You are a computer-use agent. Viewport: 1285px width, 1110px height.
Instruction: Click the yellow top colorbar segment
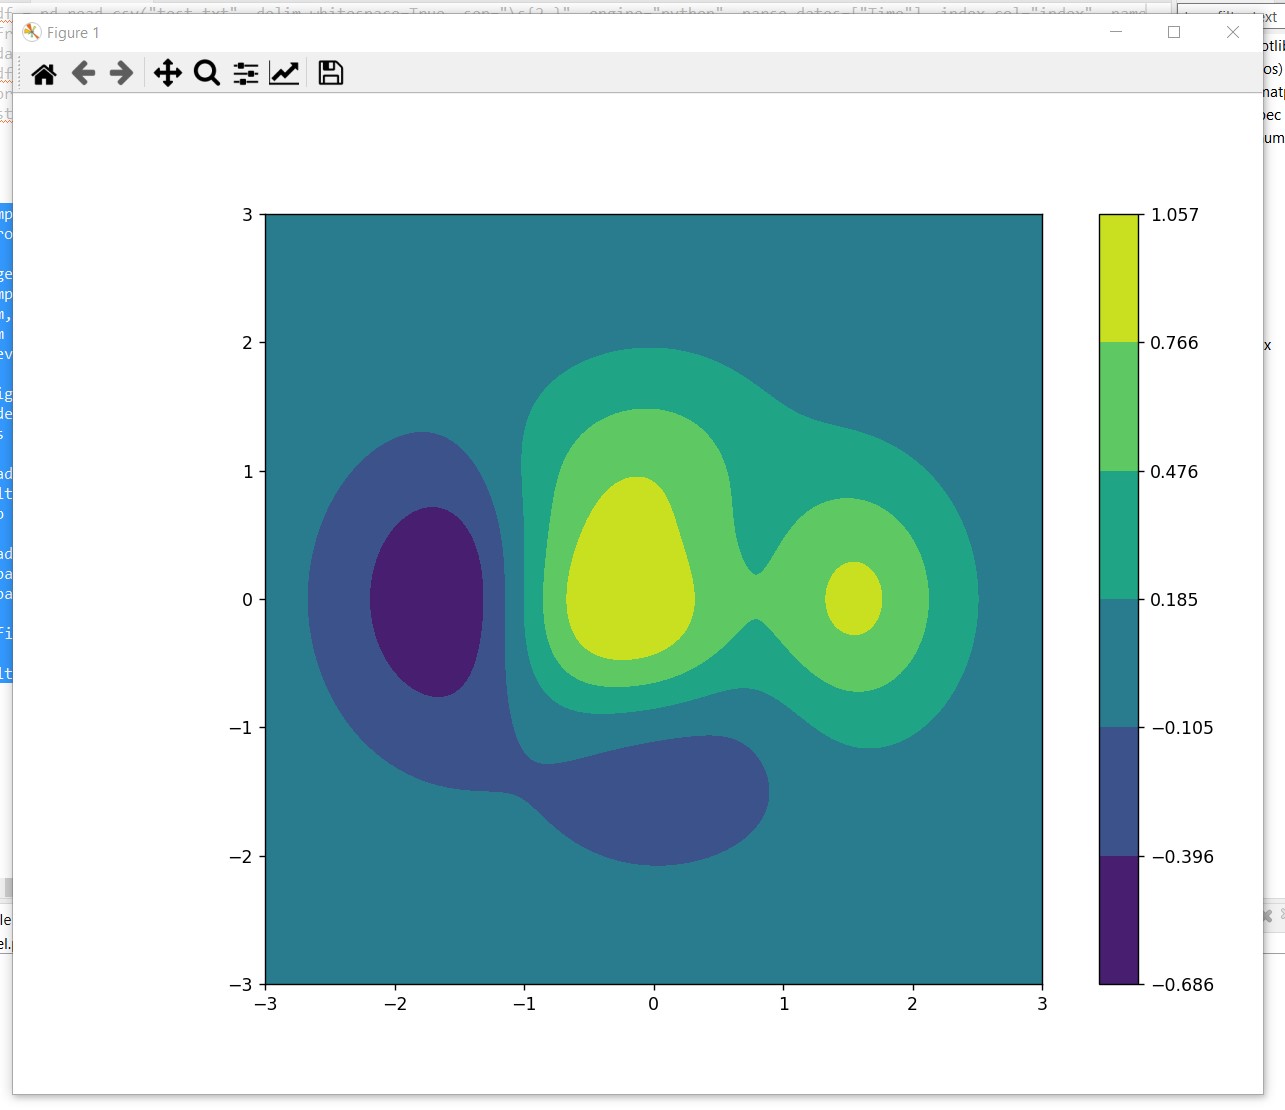point(1119,278)
